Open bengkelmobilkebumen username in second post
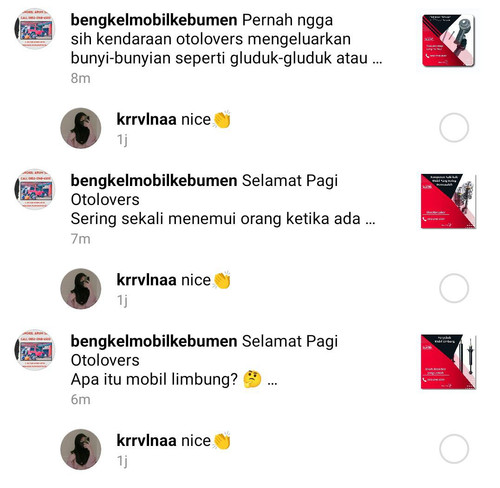Image resolution: width=500 pixels, height=488 pixels. [154, 181]
